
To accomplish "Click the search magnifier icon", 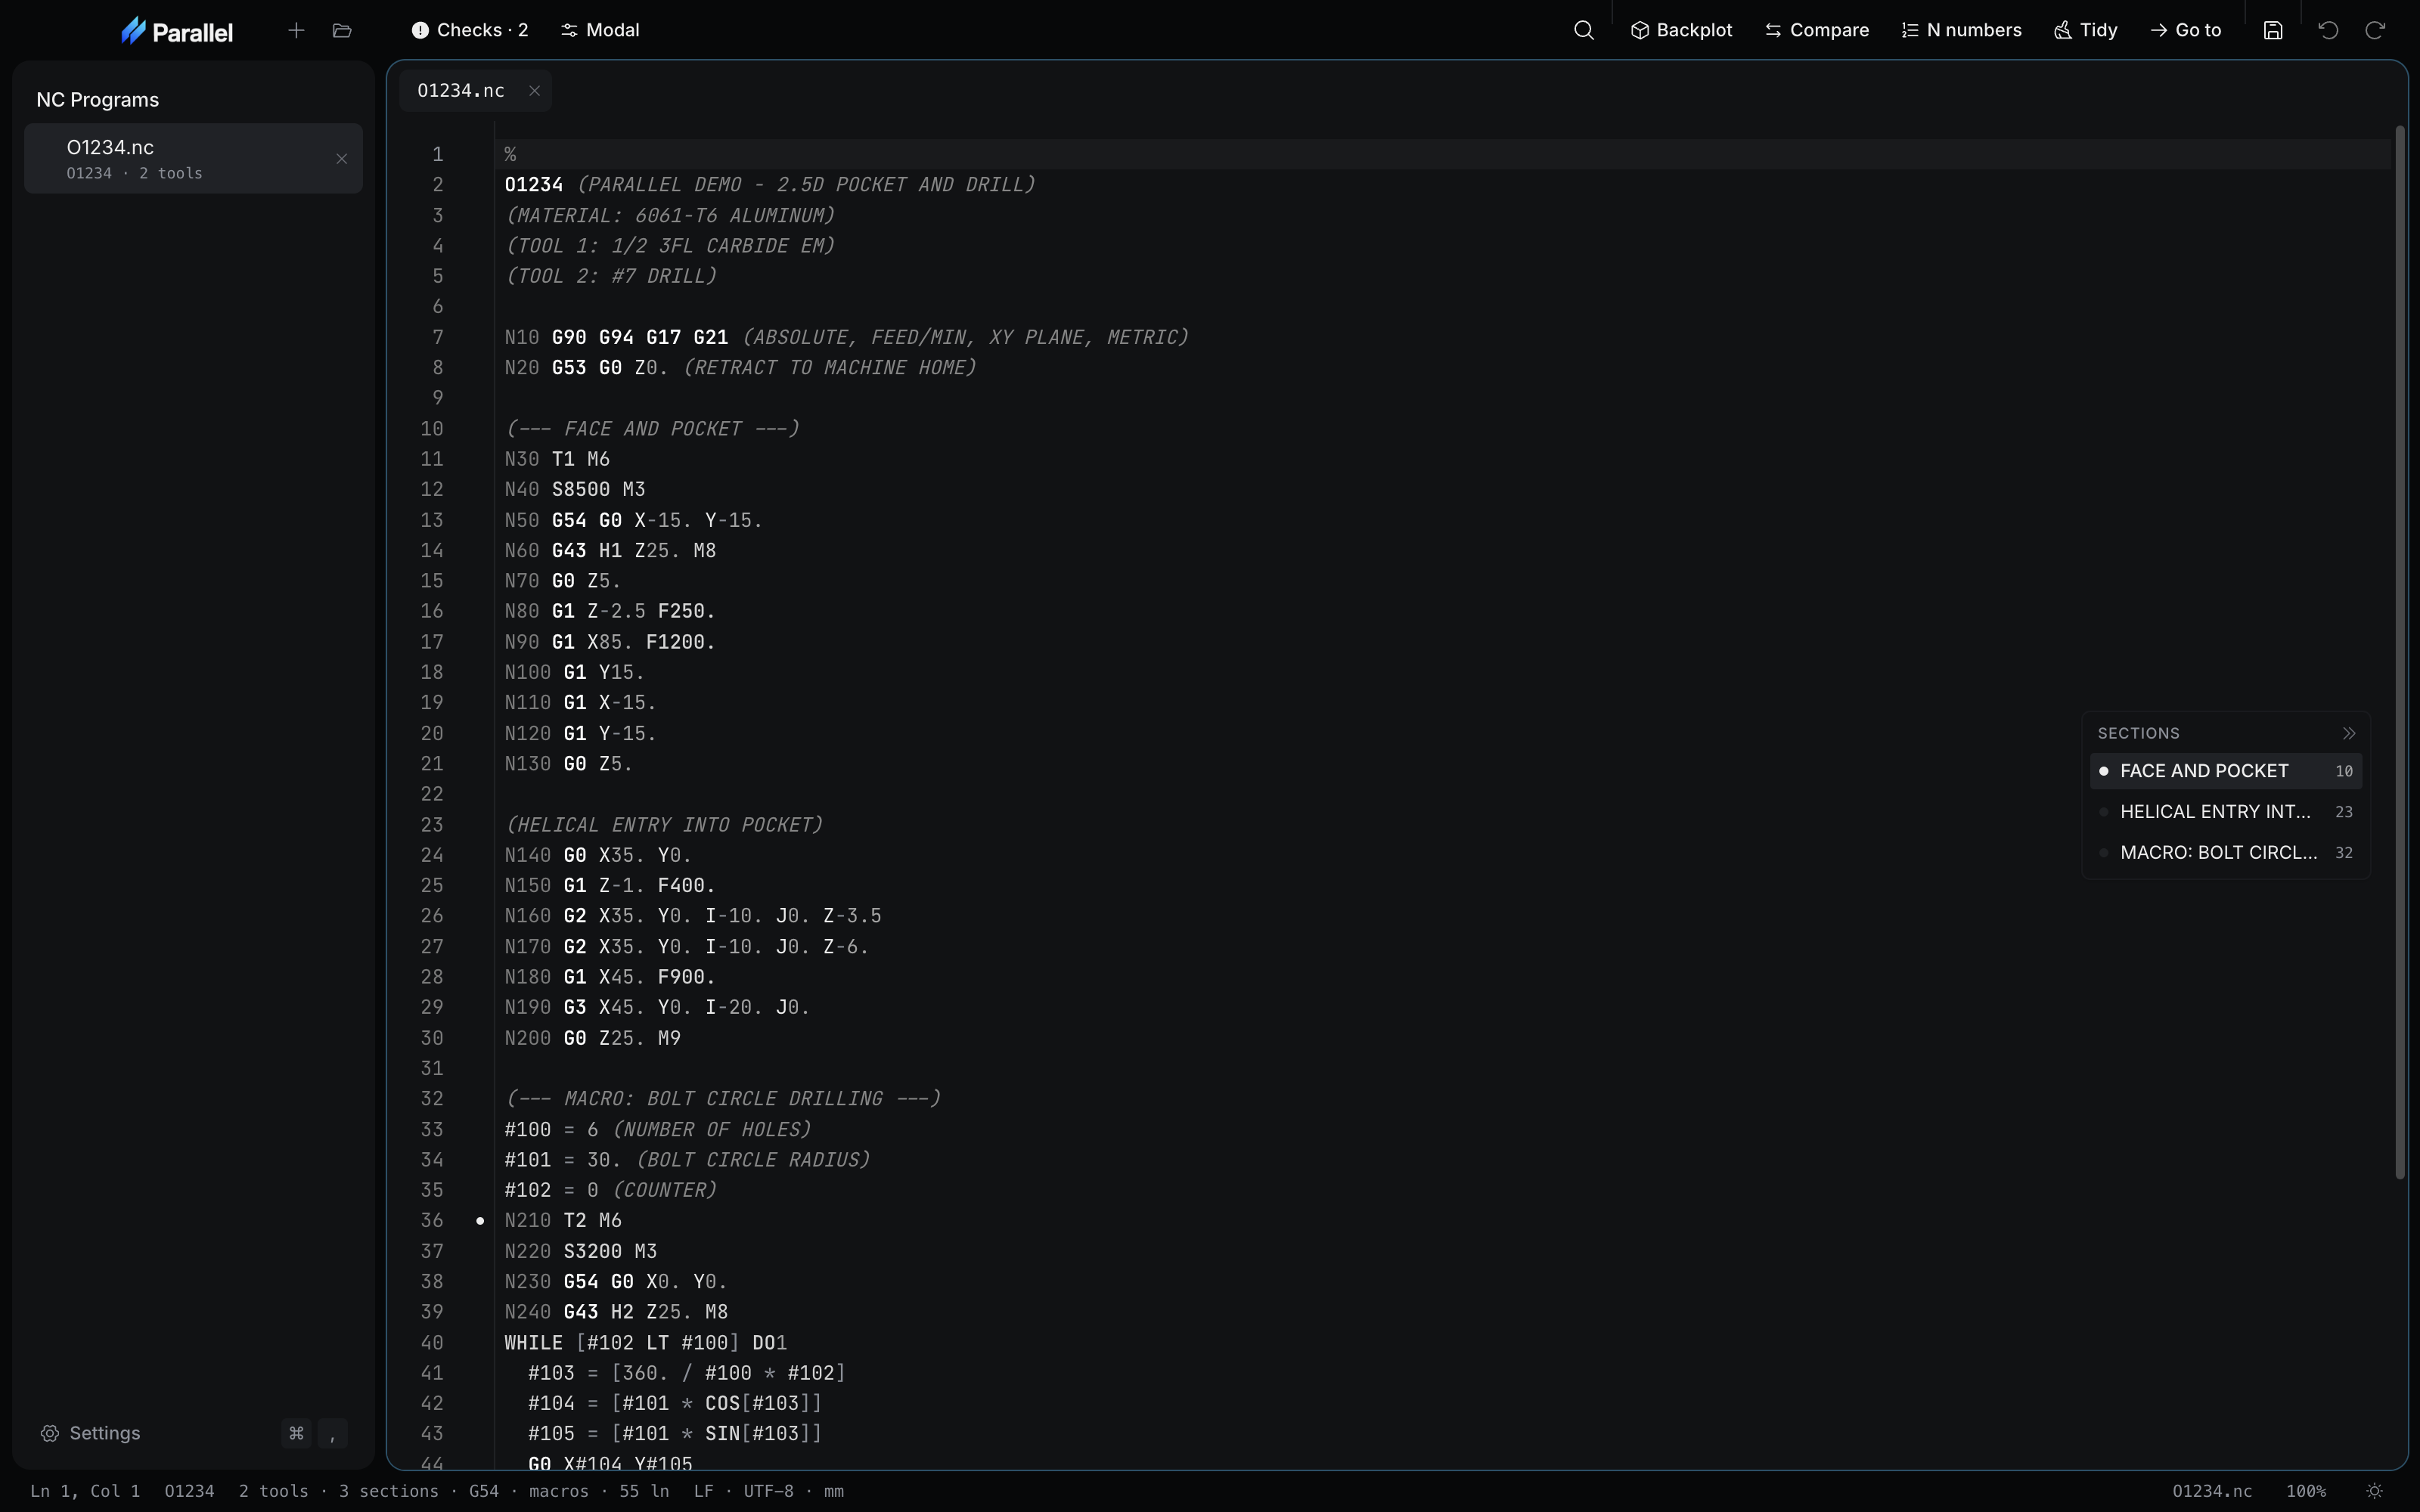I will tap(1583, 30).
